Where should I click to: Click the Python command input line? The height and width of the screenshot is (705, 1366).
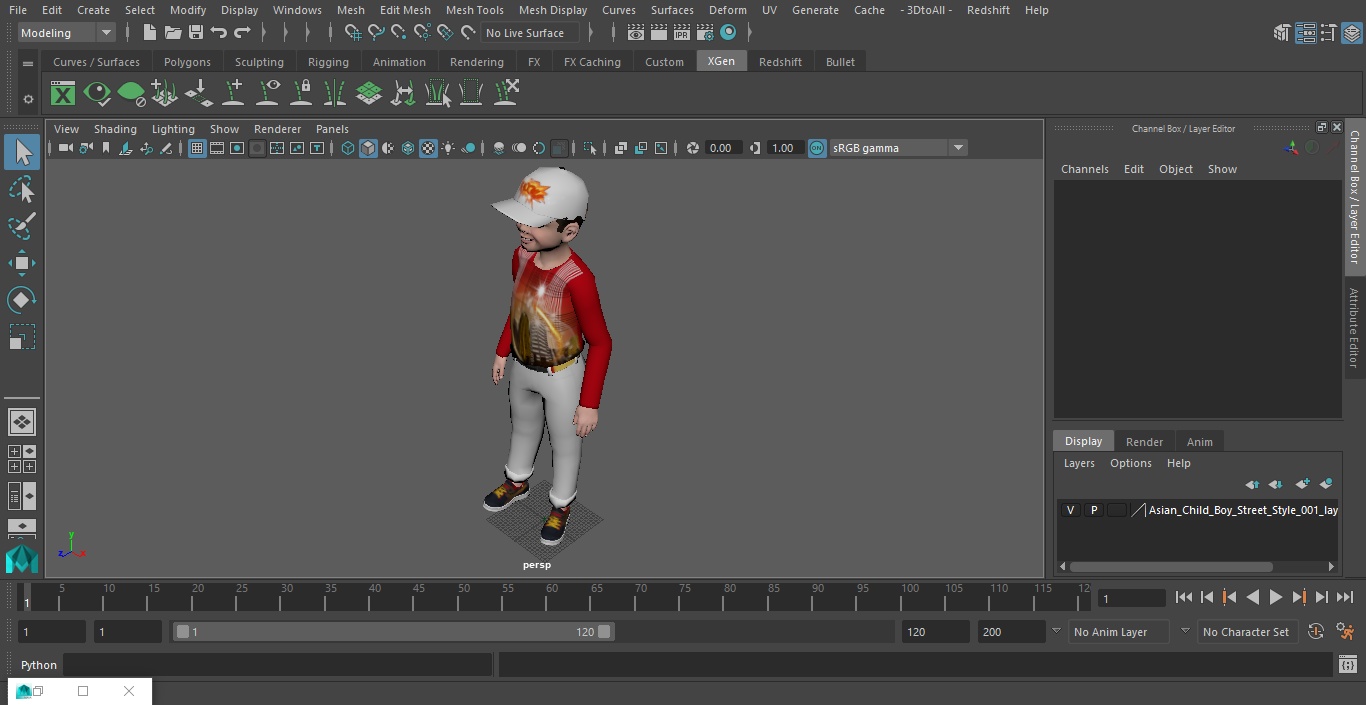(278, 665)
